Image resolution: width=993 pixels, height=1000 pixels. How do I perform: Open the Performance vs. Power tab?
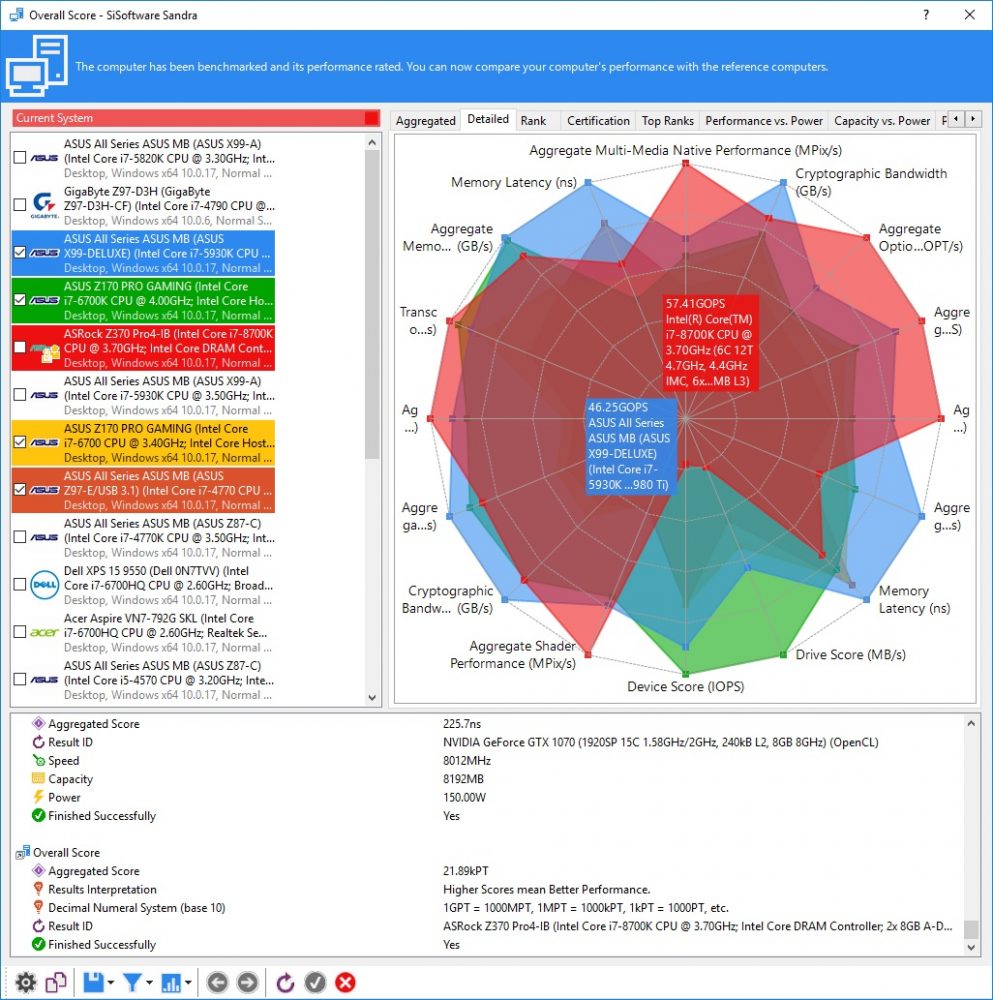[764, 121]
